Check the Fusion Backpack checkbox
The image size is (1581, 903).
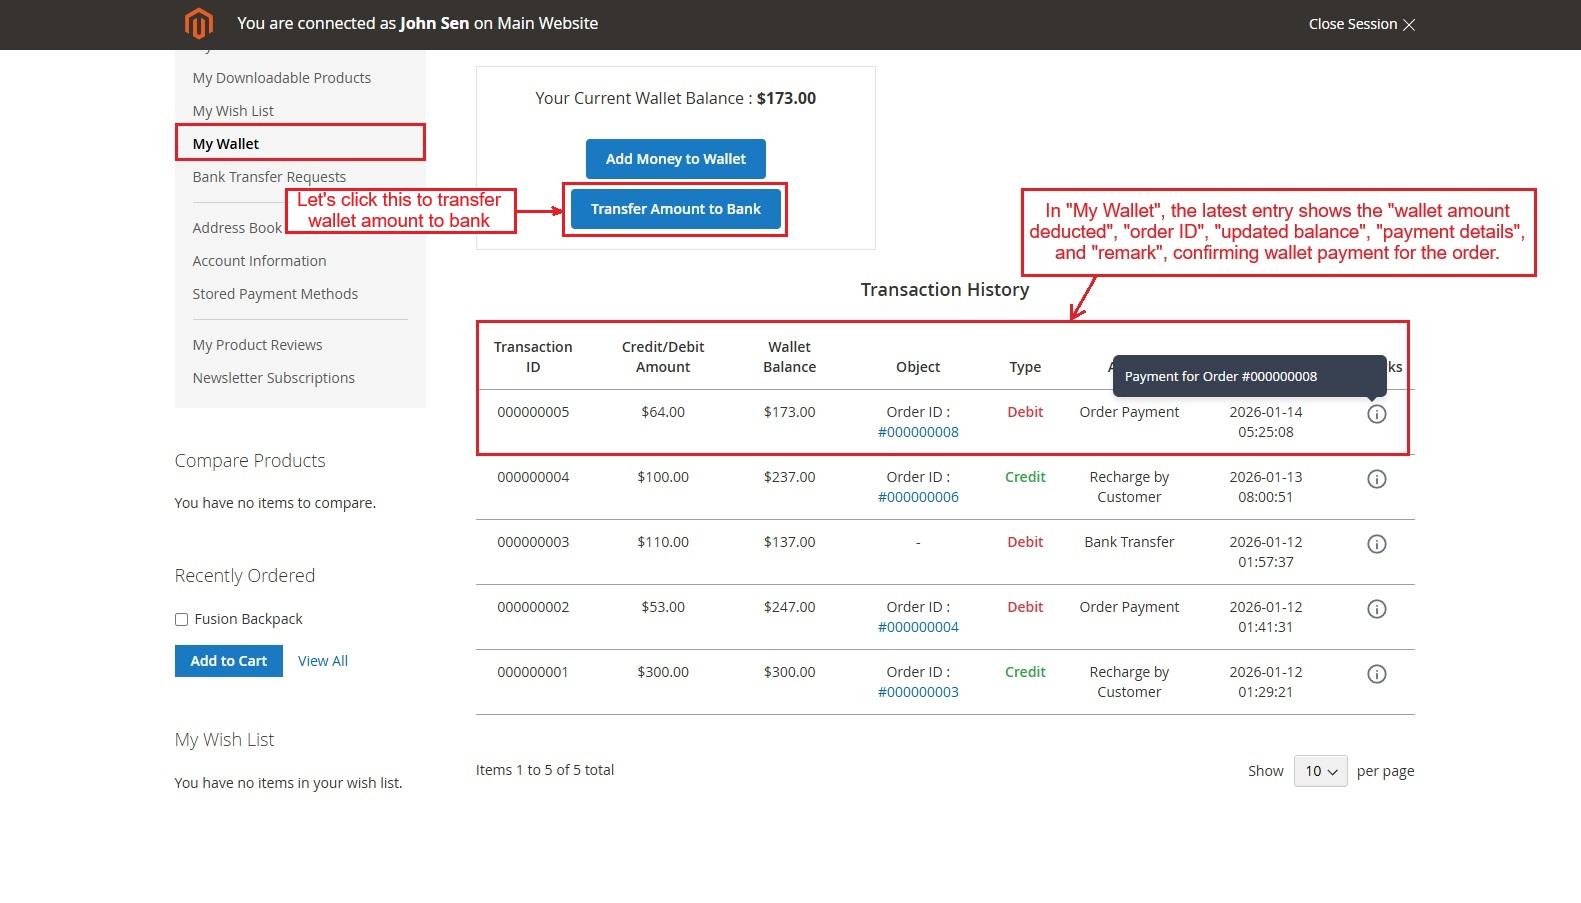(181, 620)
